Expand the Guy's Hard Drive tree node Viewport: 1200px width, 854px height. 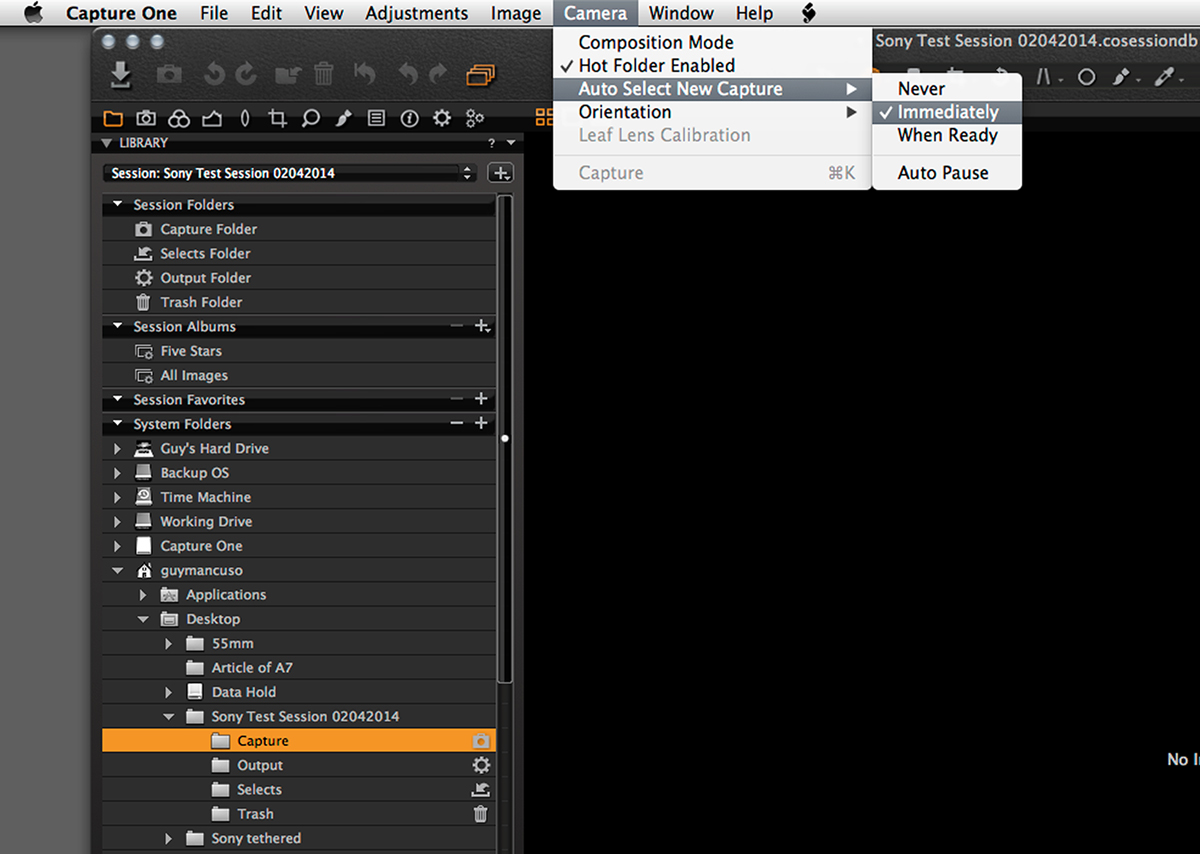tap(118, 449)
